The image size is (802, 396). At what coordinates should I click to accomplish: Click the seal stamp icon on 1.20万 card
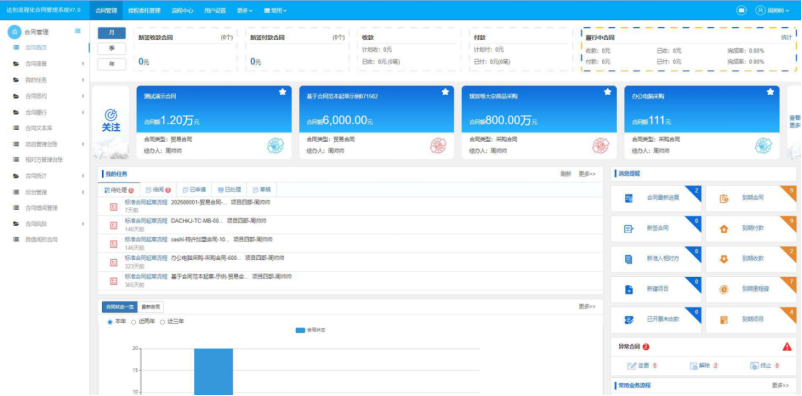pos(275,146)
